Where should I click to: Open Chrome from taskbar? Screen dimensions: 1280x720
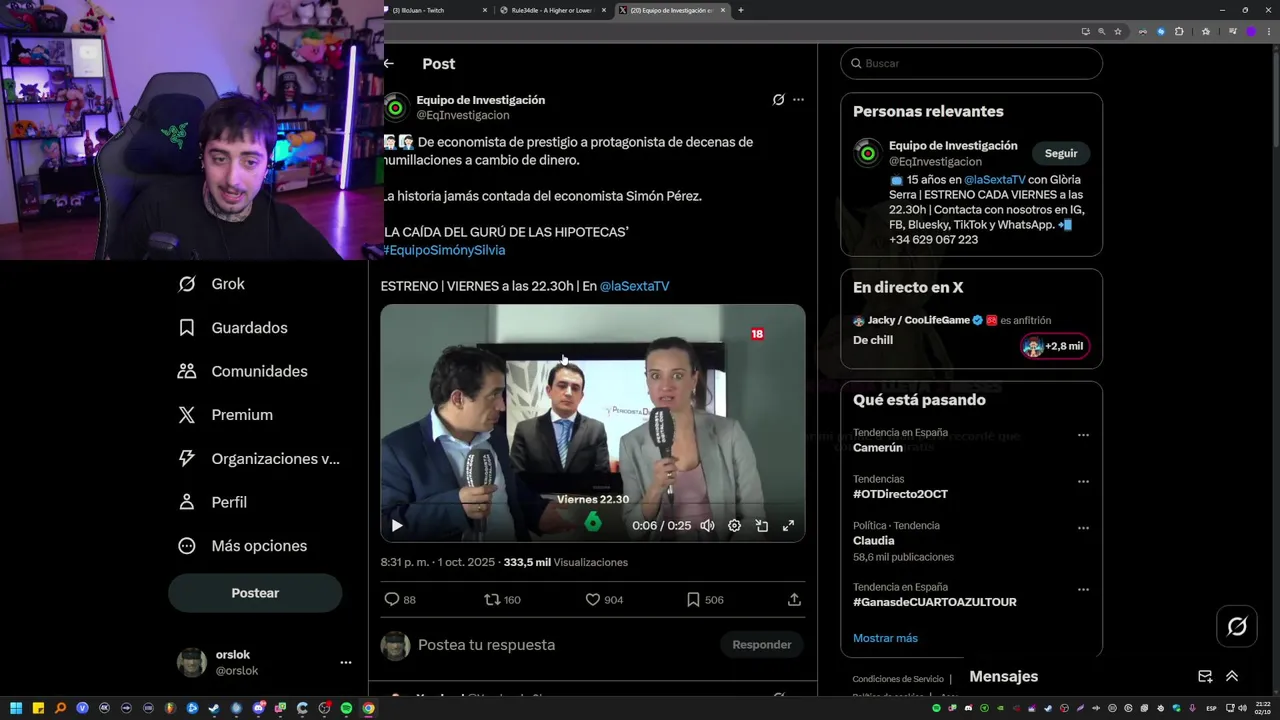[368, 708]
